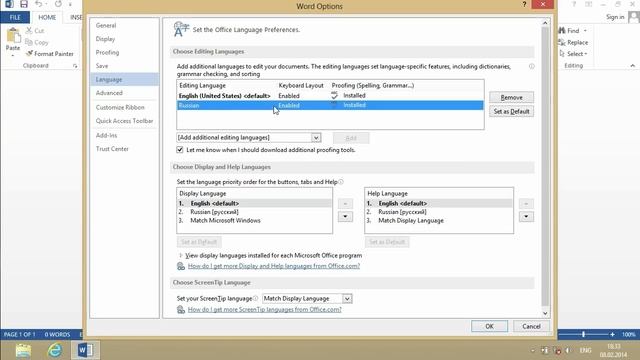Open File Explorer from the taskbar

(23, 350)
